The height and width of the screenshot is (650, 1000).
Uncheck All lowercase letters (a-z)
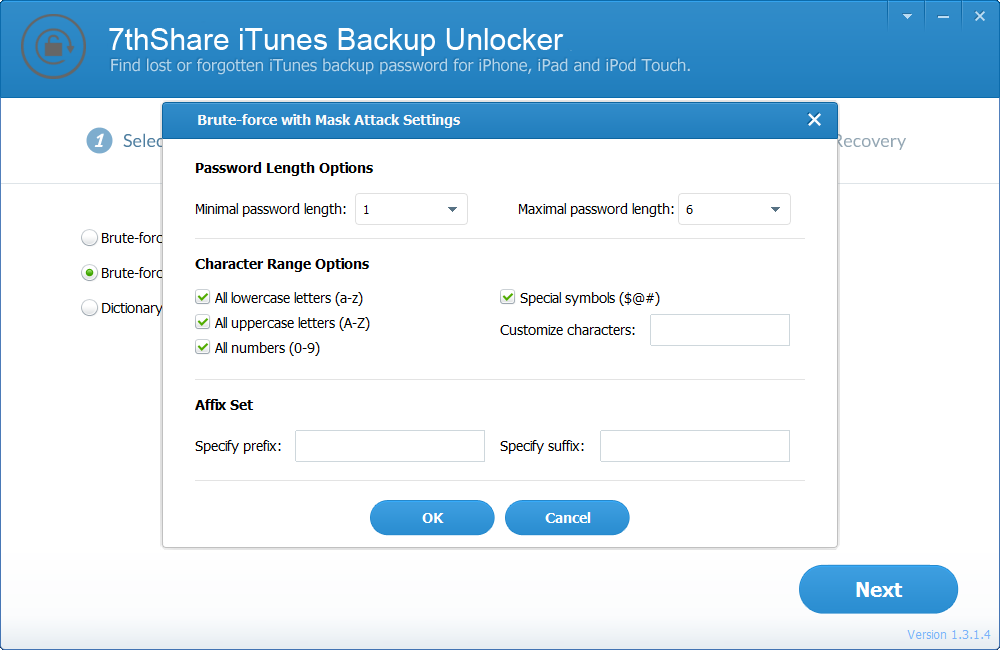point(203,297)
